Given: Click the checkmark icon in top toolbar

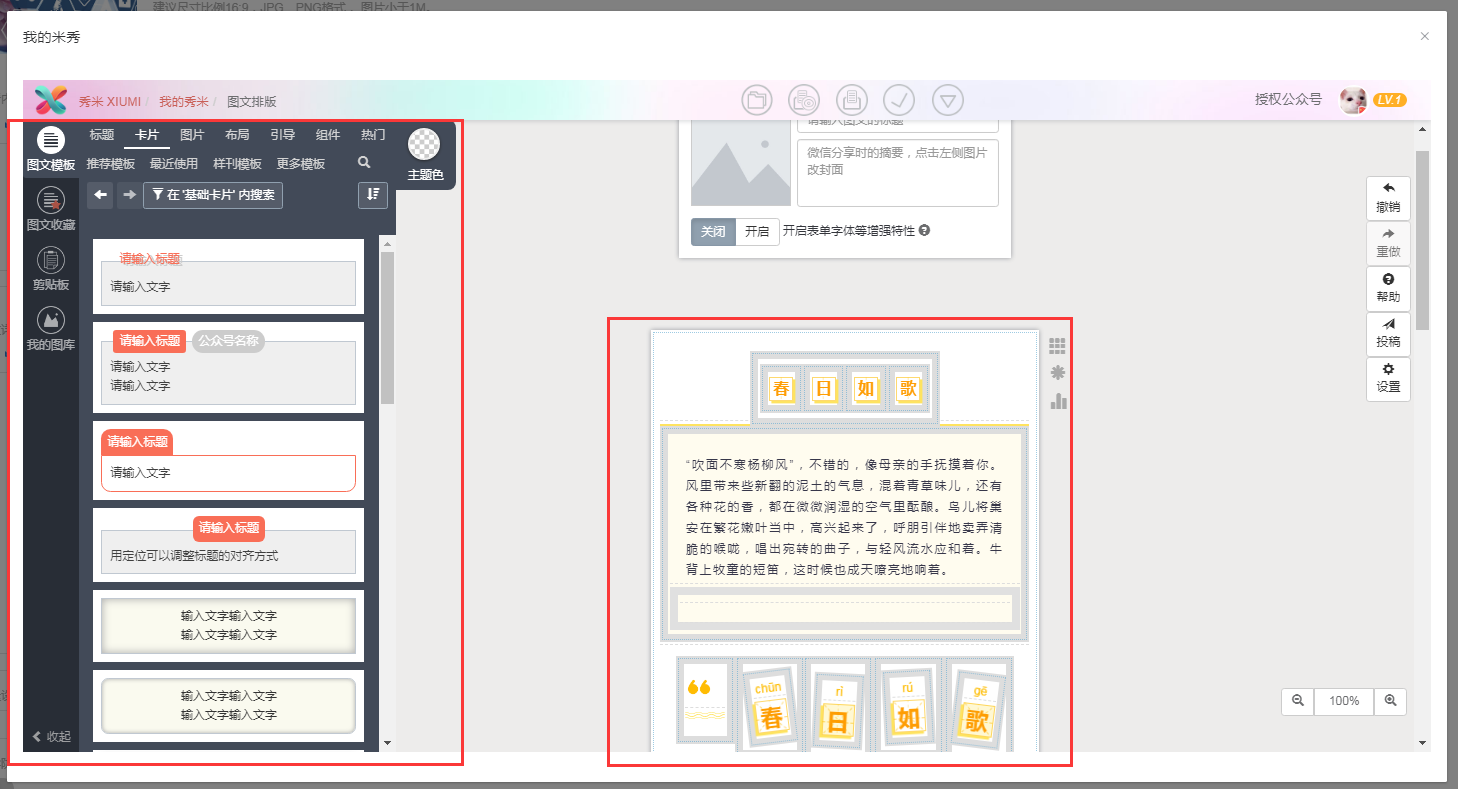Looking at the screenshot, I should [x=899, y=99].
